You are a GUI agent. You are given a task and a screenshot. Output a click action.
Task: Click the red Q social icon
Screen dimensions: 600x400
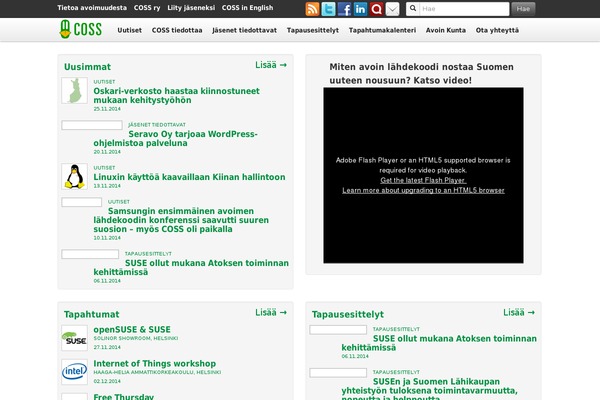pos(376,9)
